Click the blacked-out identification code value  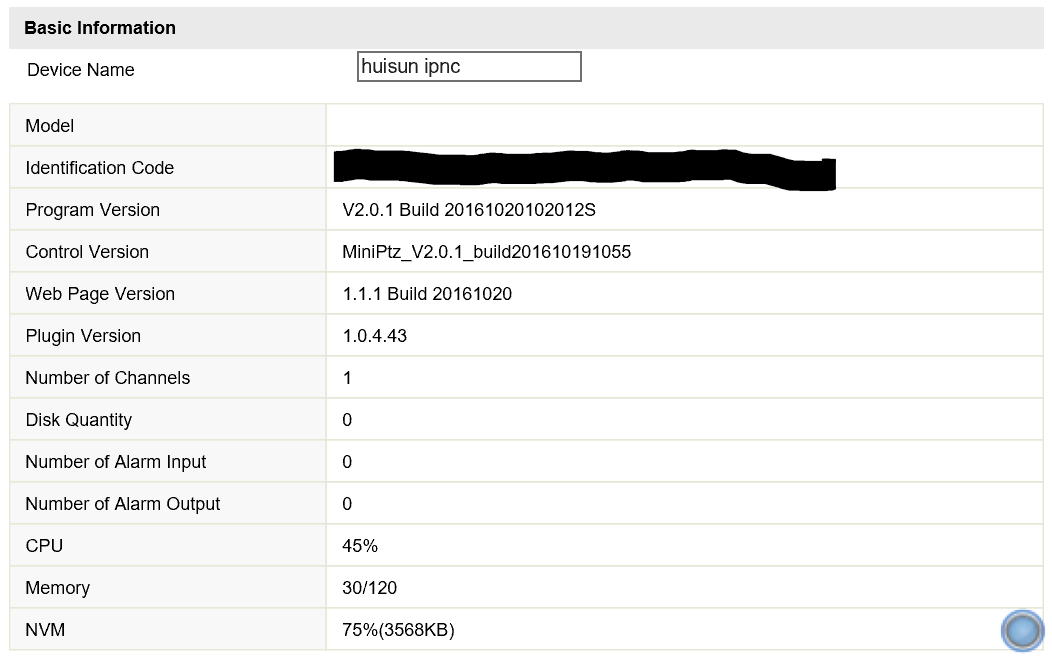tap(585, 169)
